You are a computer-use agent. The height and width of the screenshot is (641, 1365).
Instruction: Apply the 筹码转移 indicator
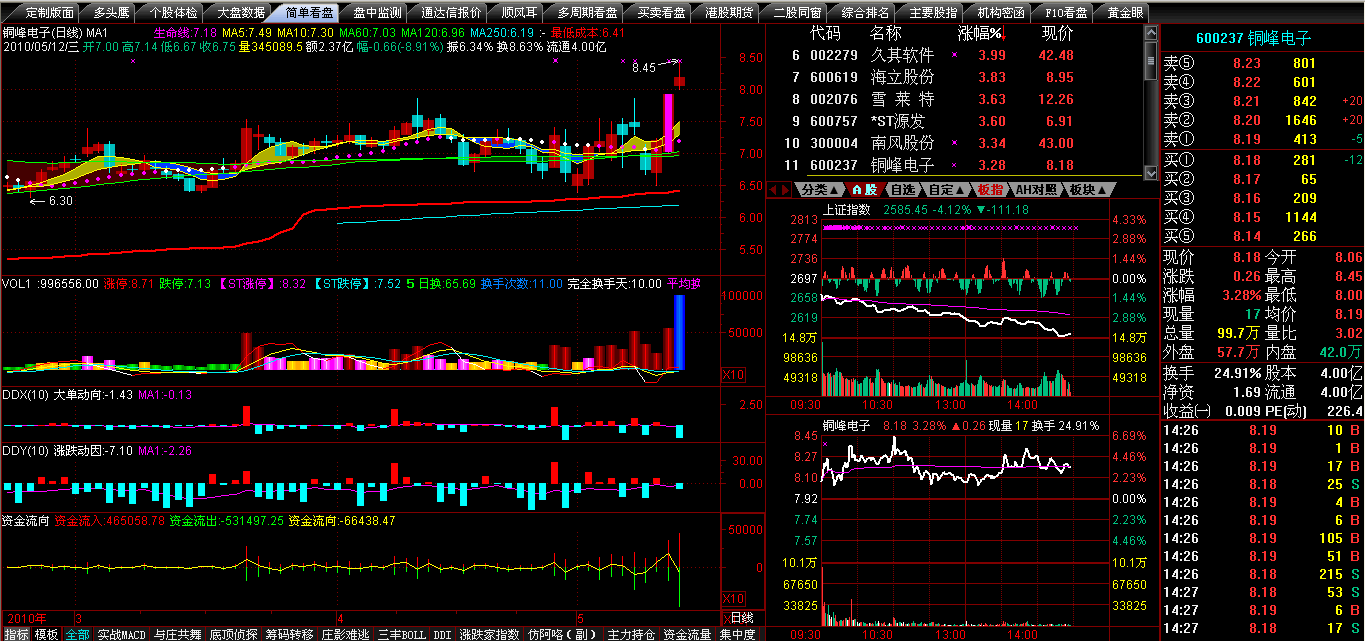(290, 634)
